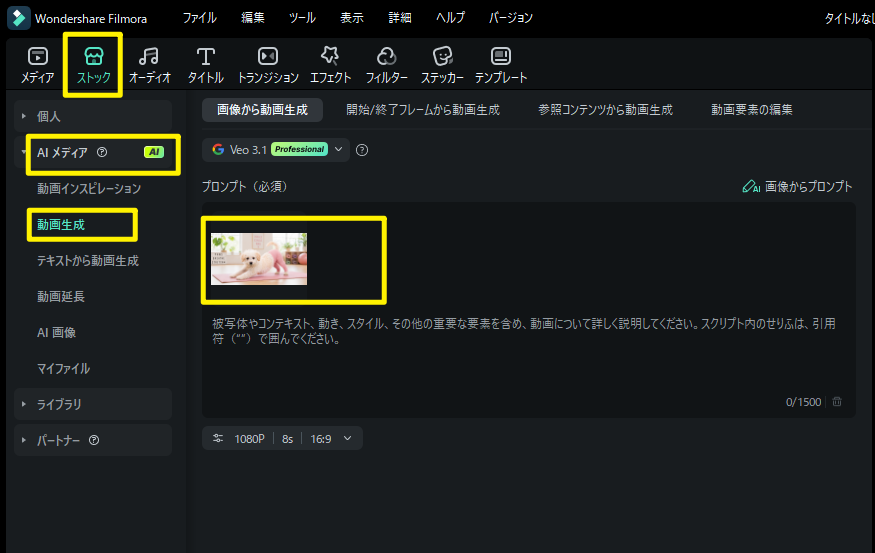Click the Wondershare Filmora logo icon
This screenshot has height=553, width=875.
pyautogui.click(x=18, y=18)
